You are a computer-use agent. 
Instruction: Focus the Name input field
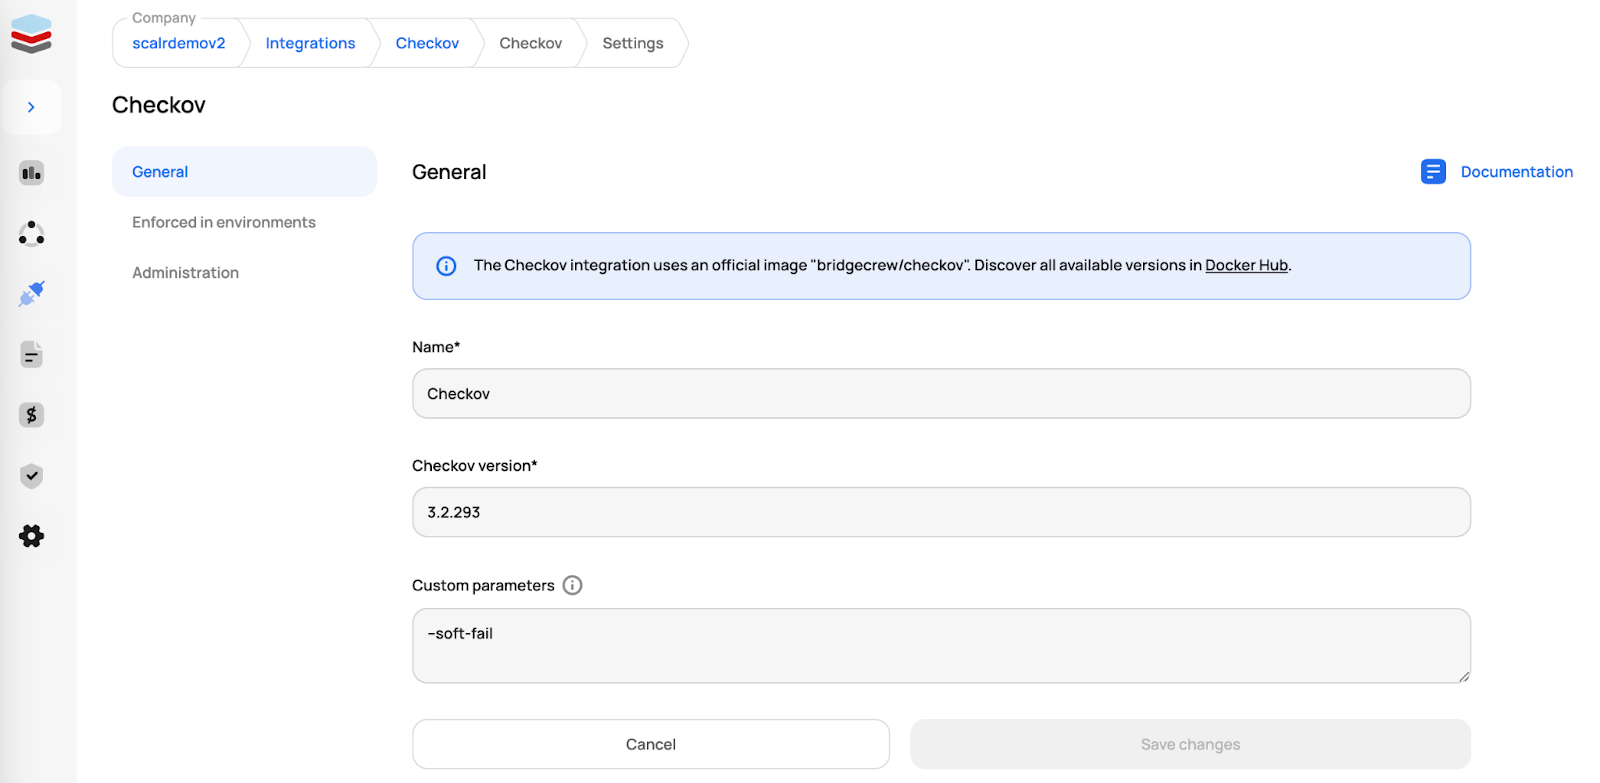coord(941,393)
